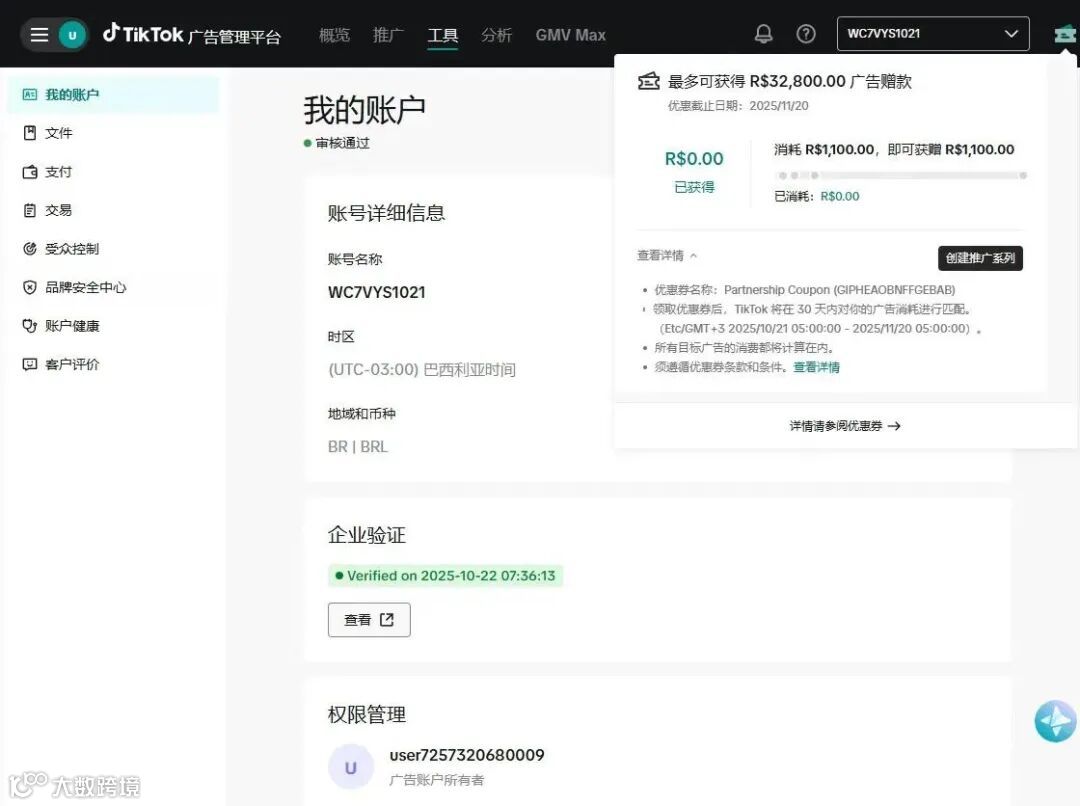
Task: Click the 品牌安全中心 shield icon
Action: [x=30, y=287]
